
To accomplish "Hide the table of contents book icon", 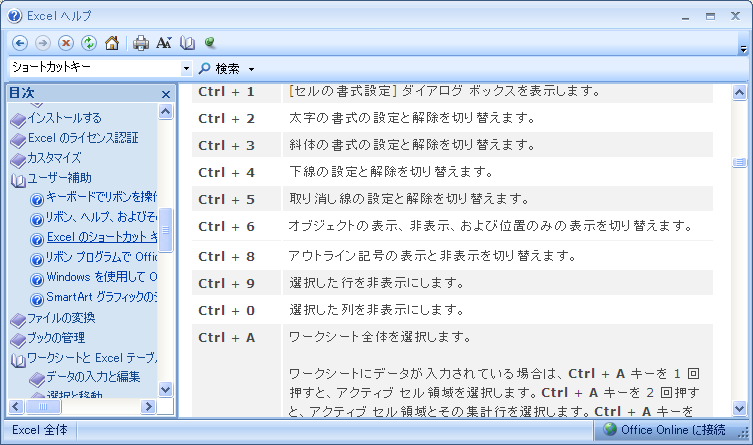I will pyautogui.click(x=187, y=43).
